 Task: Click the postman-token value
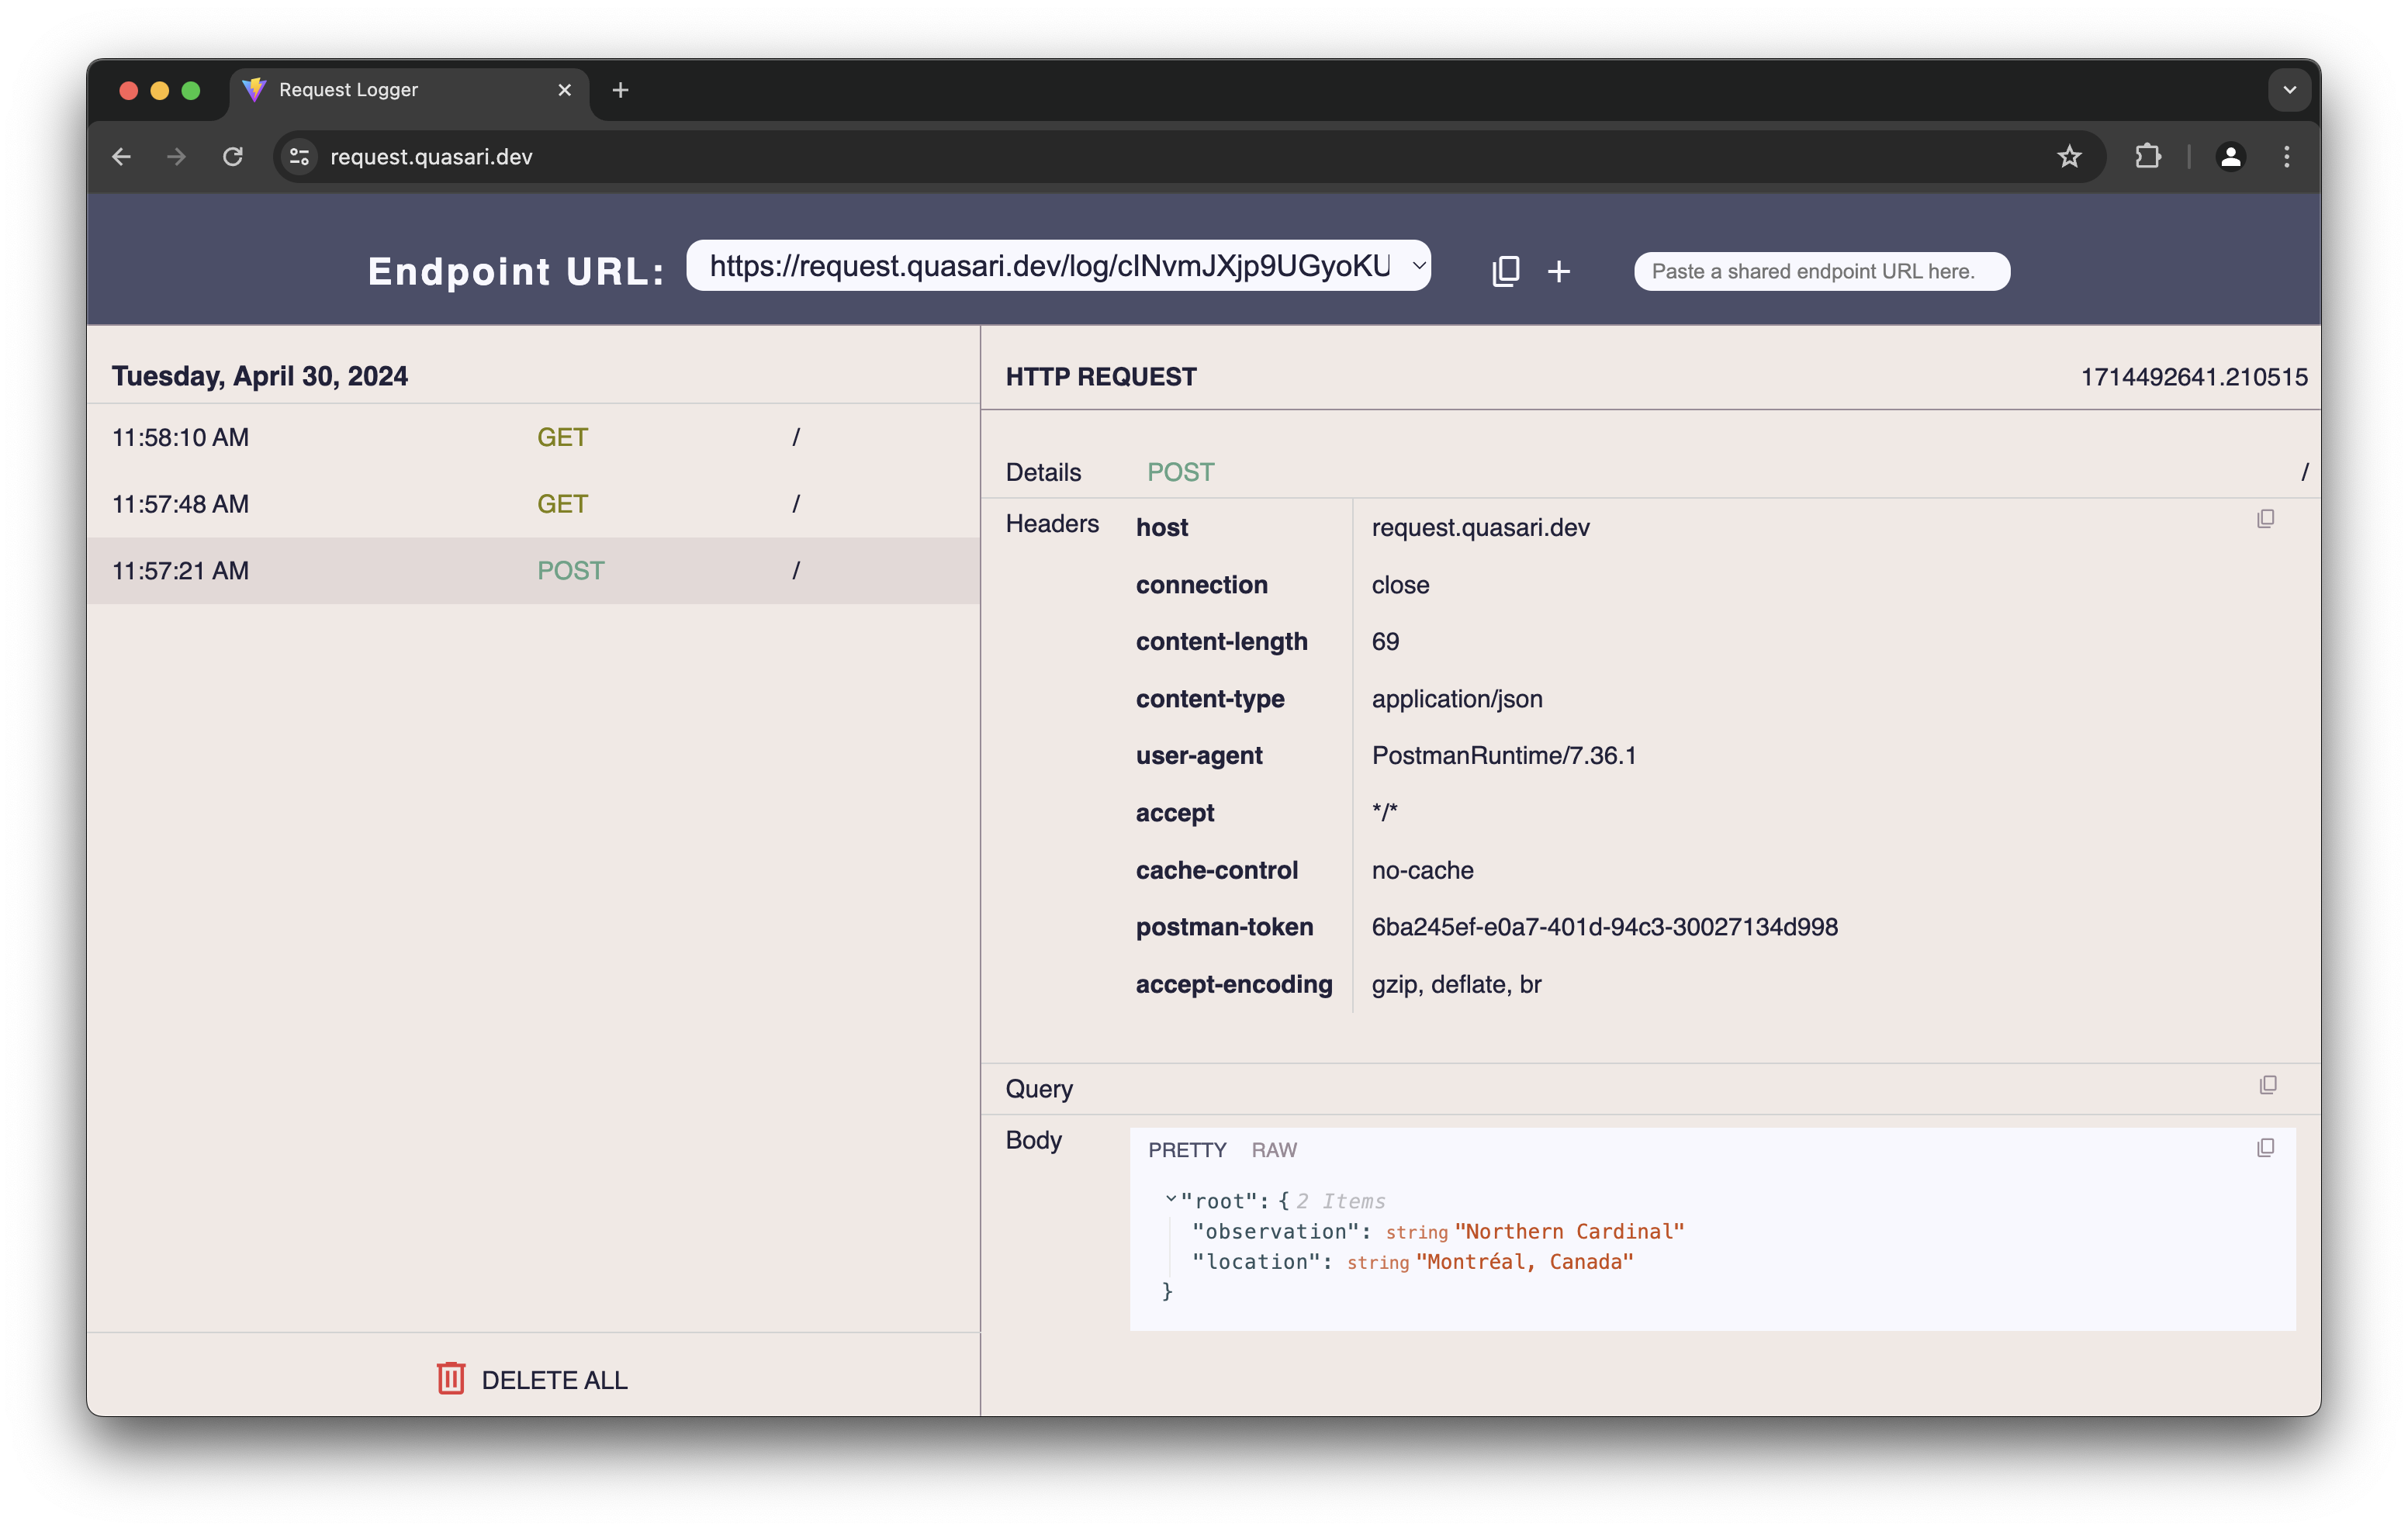1604,927
